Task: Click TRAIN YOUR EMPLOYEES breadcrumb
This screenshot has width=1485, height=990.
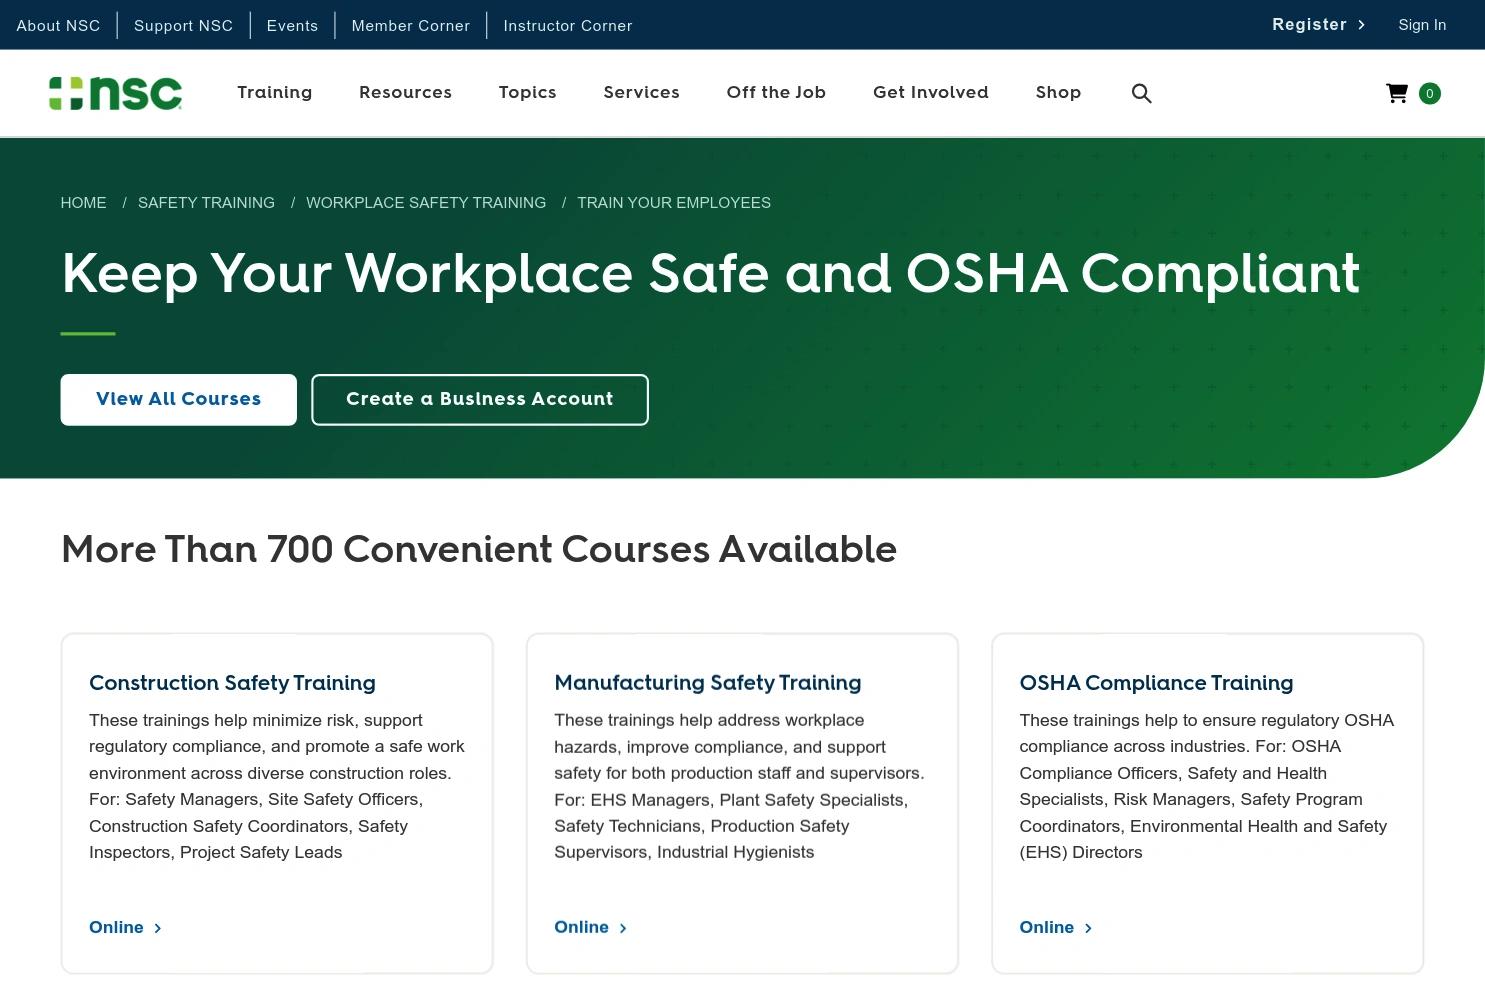Action: (674, 203)
